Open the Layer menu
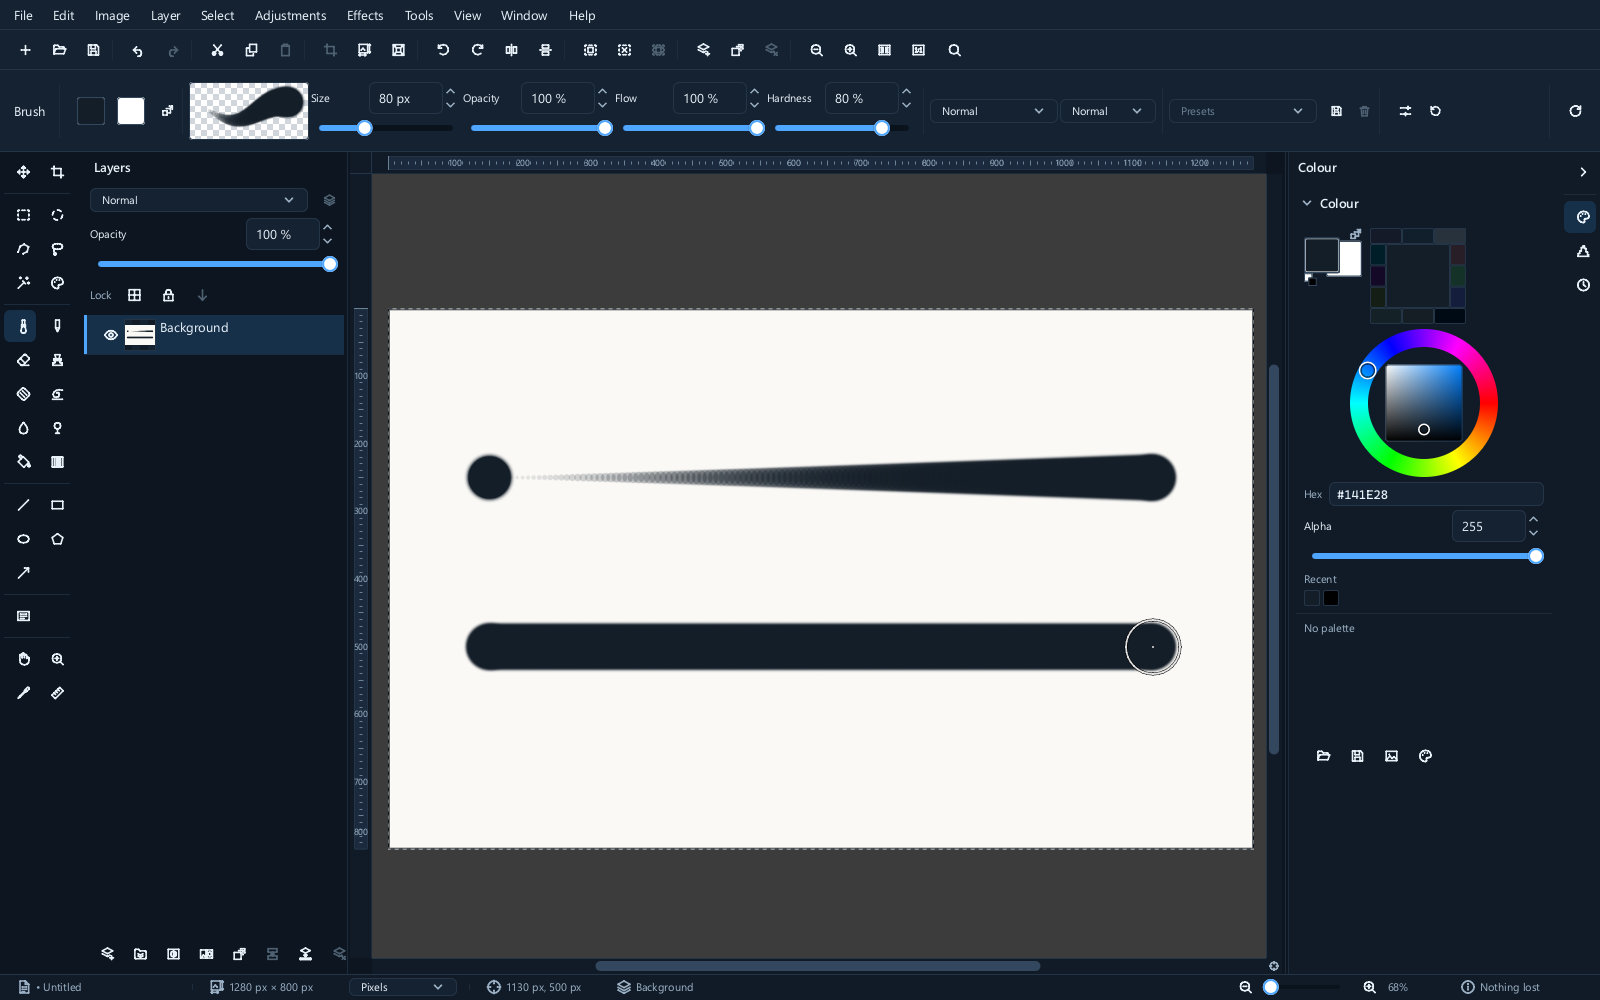Image resolution: width=1600 pixels, height=1000 pixels. [165, 16]
